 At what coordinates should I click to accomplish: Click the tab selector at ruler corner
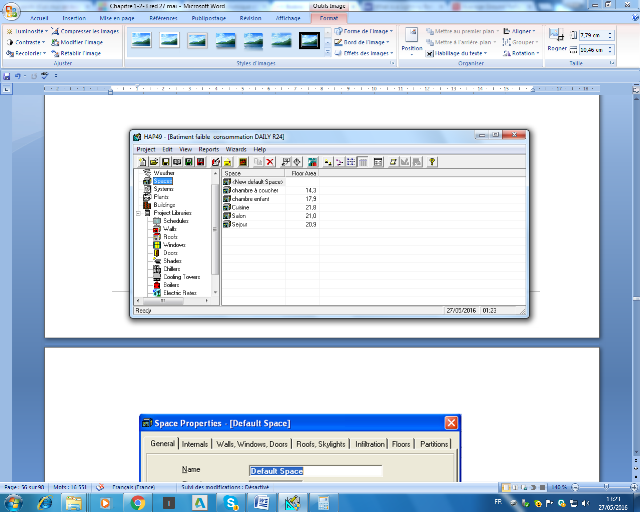tap(7, 89)
